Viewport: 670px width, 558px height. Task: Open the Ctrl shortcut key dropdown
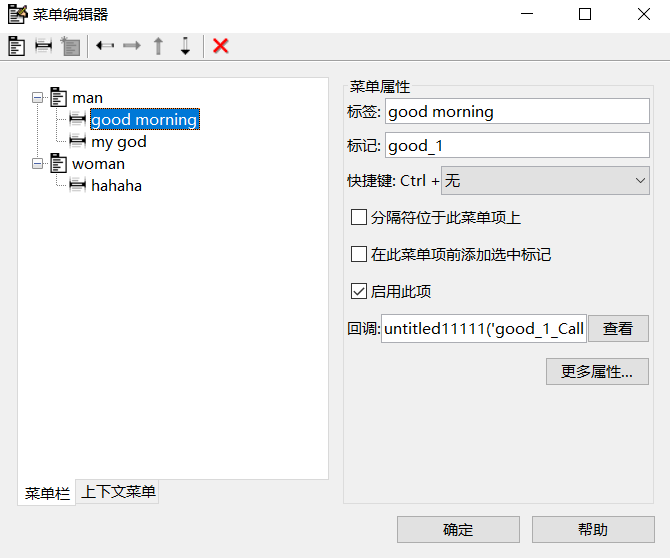(545, 181)
